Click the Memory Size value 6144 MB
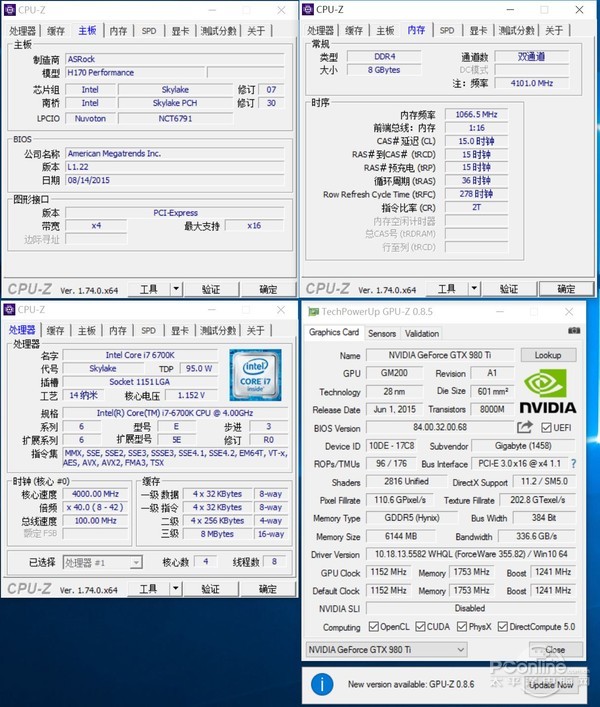Screen dimensions: 600x707 pos(401,536)
